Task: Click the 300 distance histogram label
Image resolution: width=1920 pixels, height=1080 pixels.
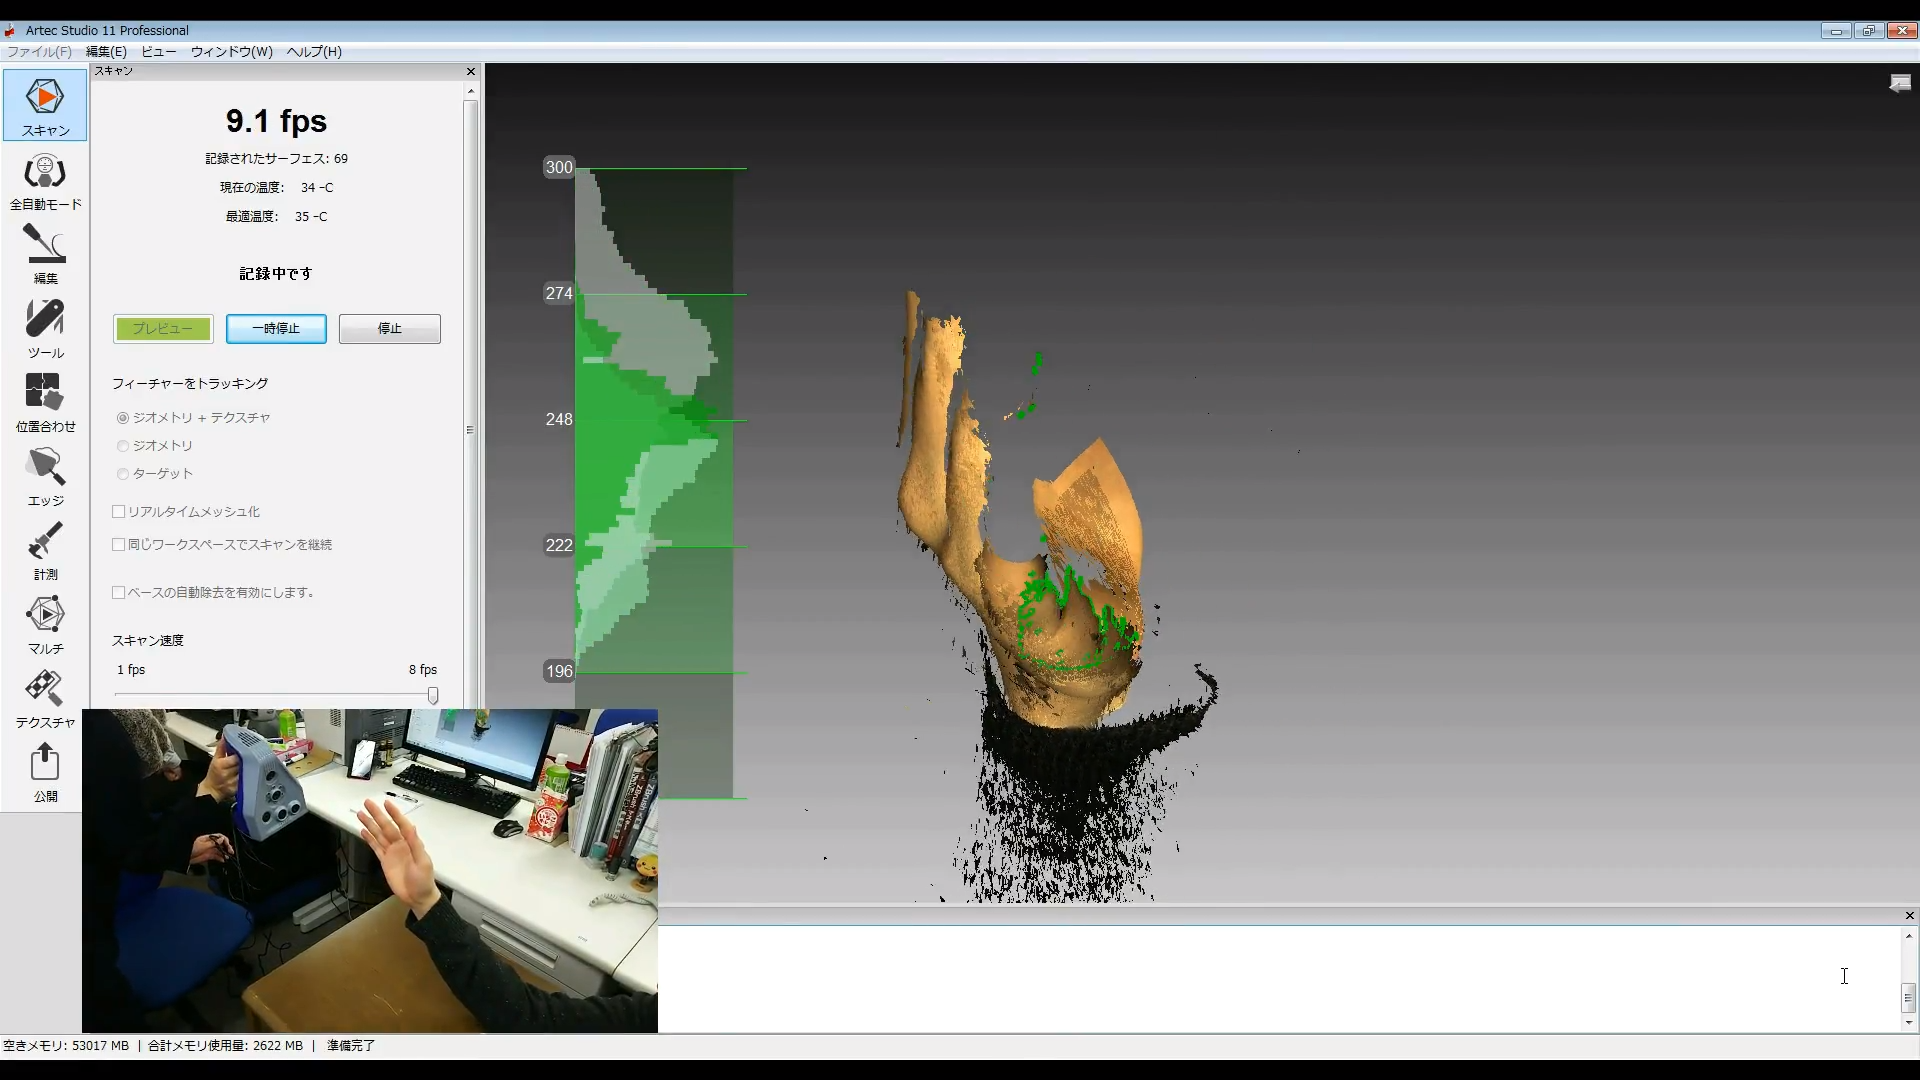Action: [x=559, y=167]
